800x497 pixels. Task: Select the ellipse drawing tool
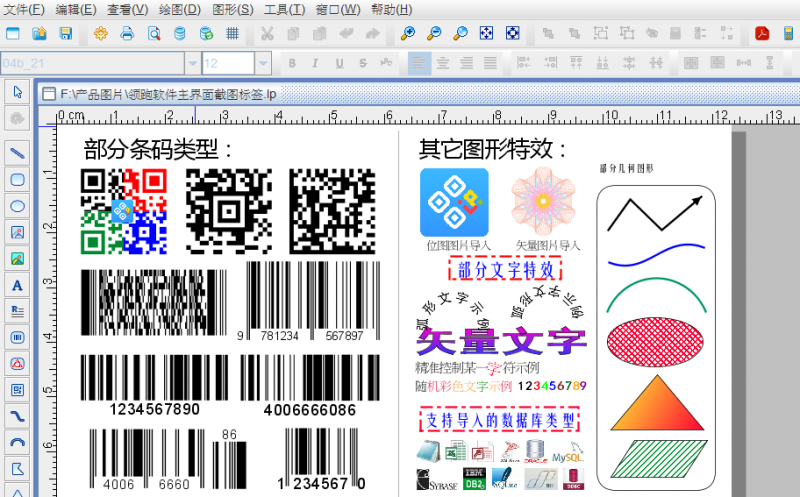17,206
